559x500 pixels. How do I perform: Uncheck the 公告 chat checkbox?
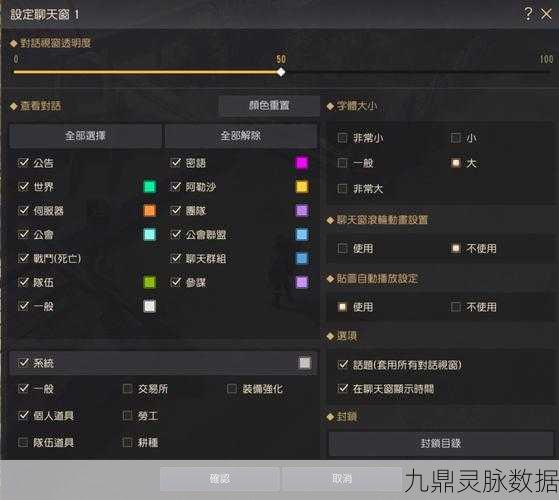coord(24,163)
